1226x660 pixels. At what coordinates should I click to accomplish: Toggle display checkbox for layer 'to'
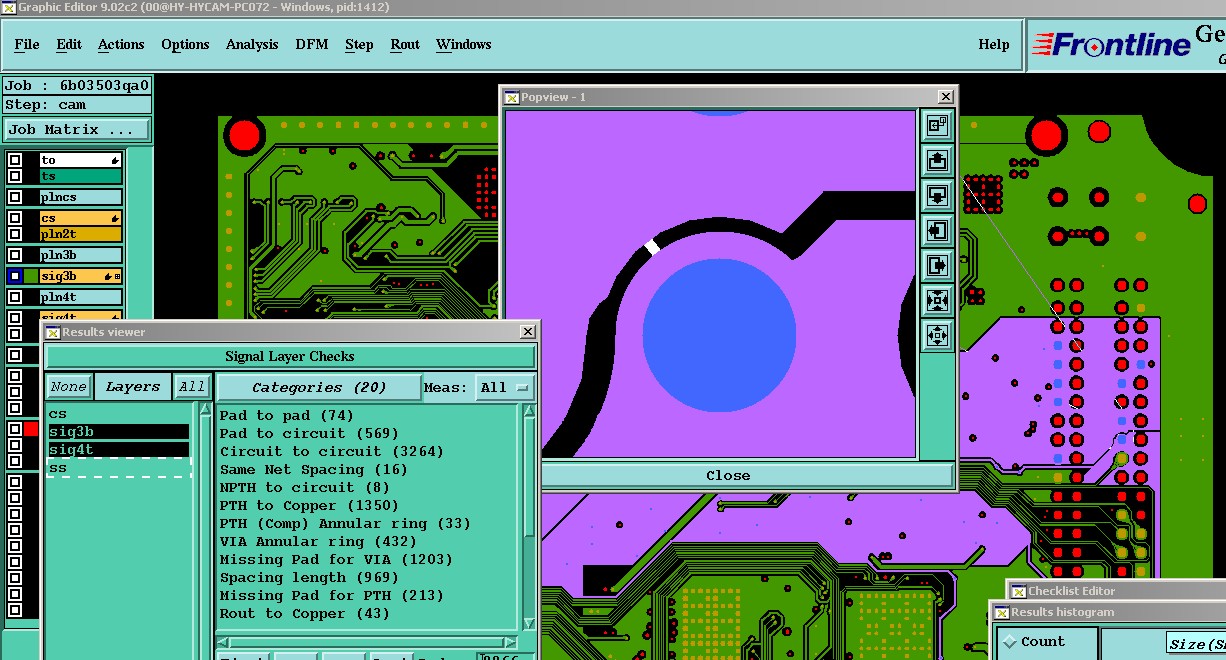click(x=15, y=160)
